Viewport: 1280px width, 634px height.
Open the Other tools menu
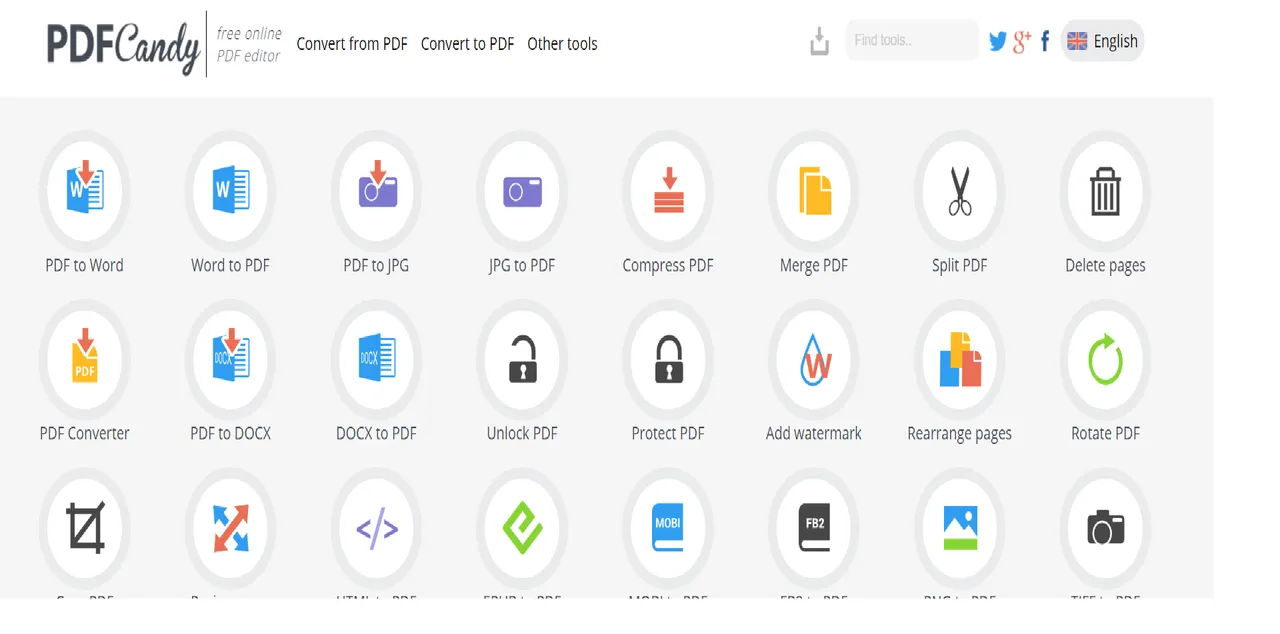click(x=562, y=44)
